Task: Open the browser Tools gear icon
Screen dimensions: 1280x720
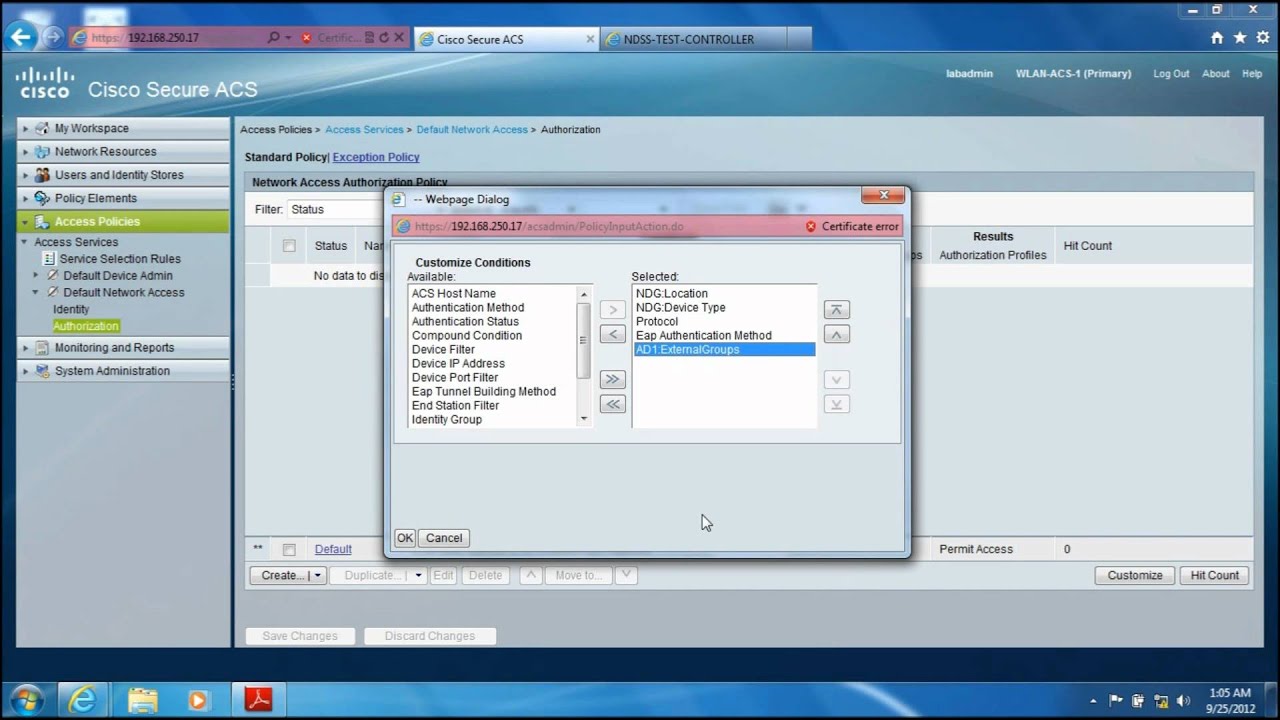Action: (x=1262, y=38)
